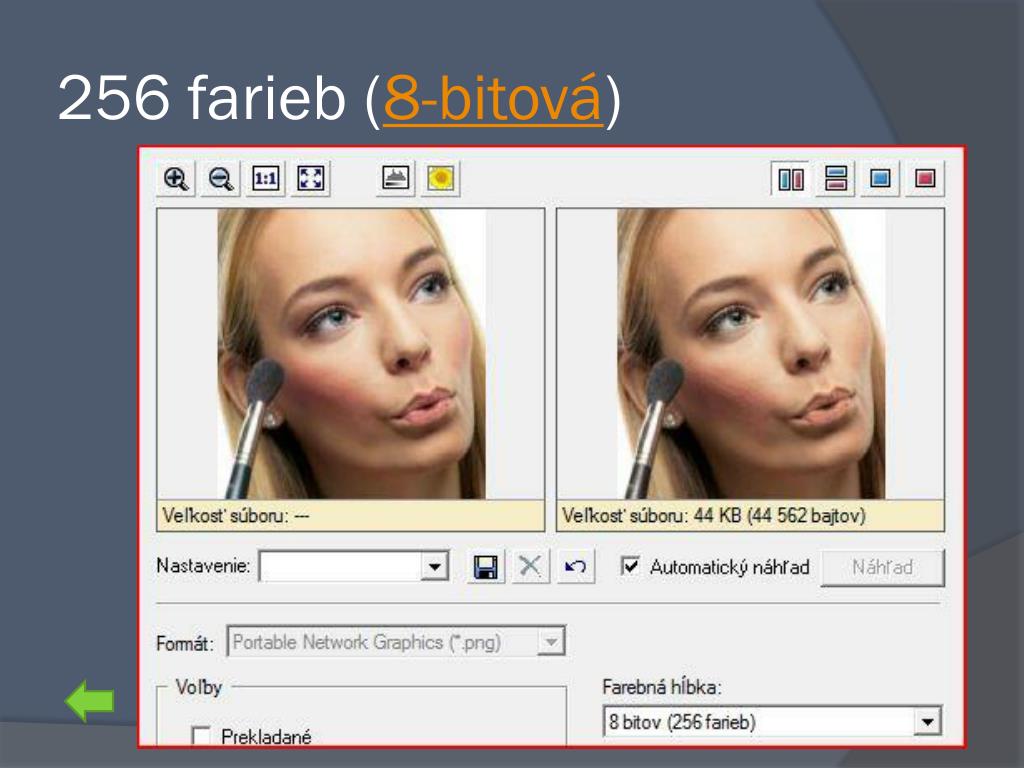Screen dimensions: 1024x768
Task: Delete preset with the X icon
Action: pyautogui.click(x=530, y=566)
